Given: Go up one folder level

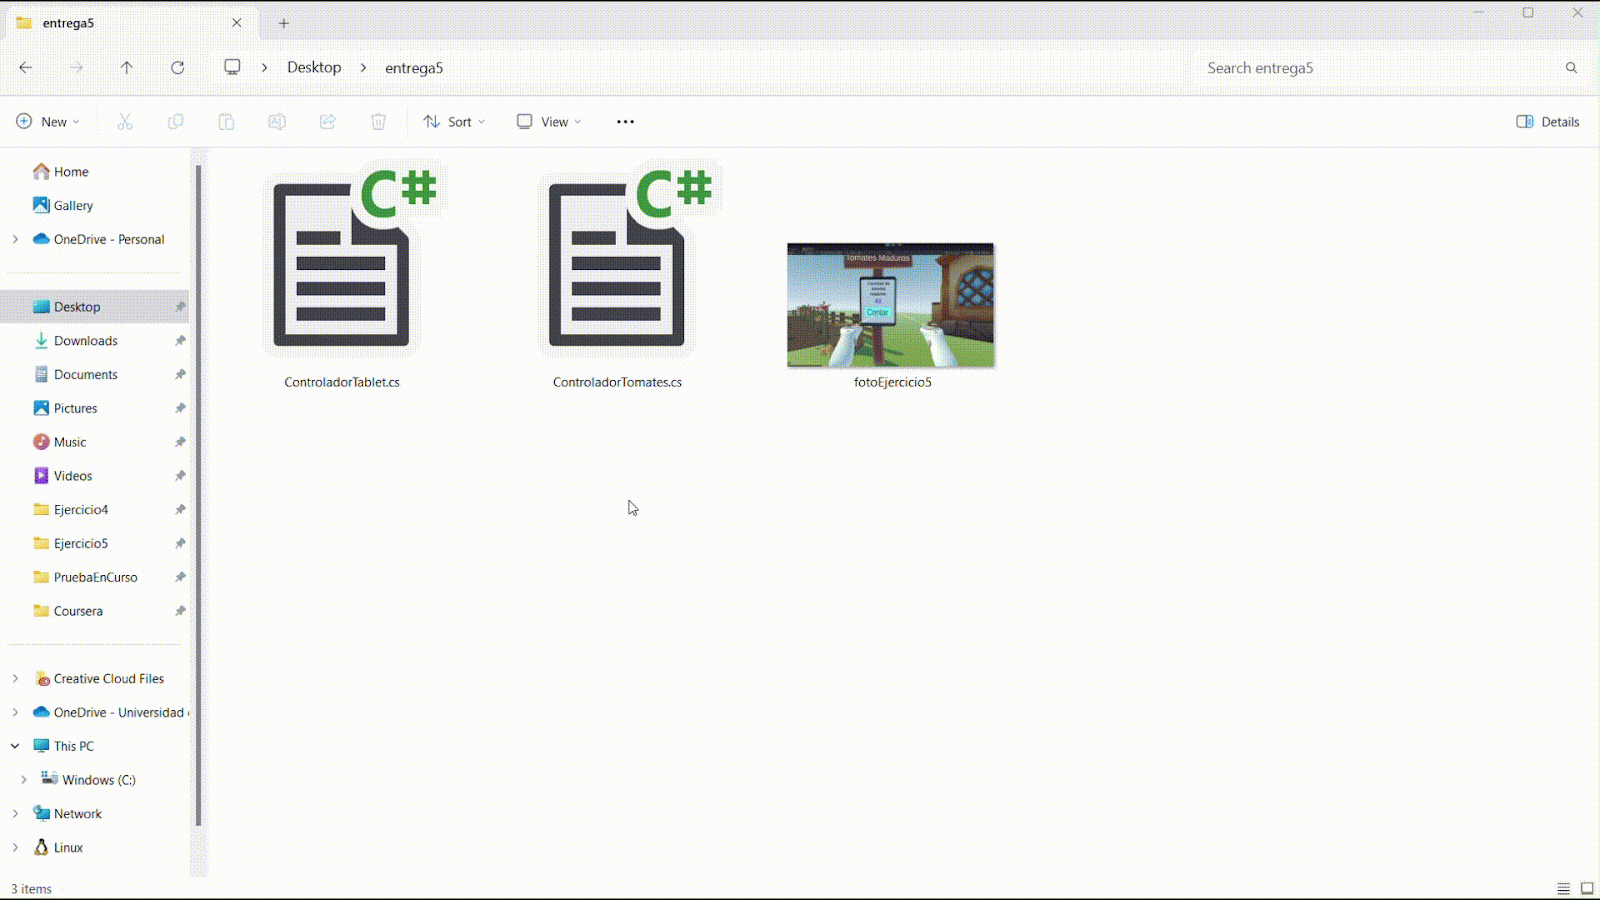Looking at the screenshot, I should (127, 67).
